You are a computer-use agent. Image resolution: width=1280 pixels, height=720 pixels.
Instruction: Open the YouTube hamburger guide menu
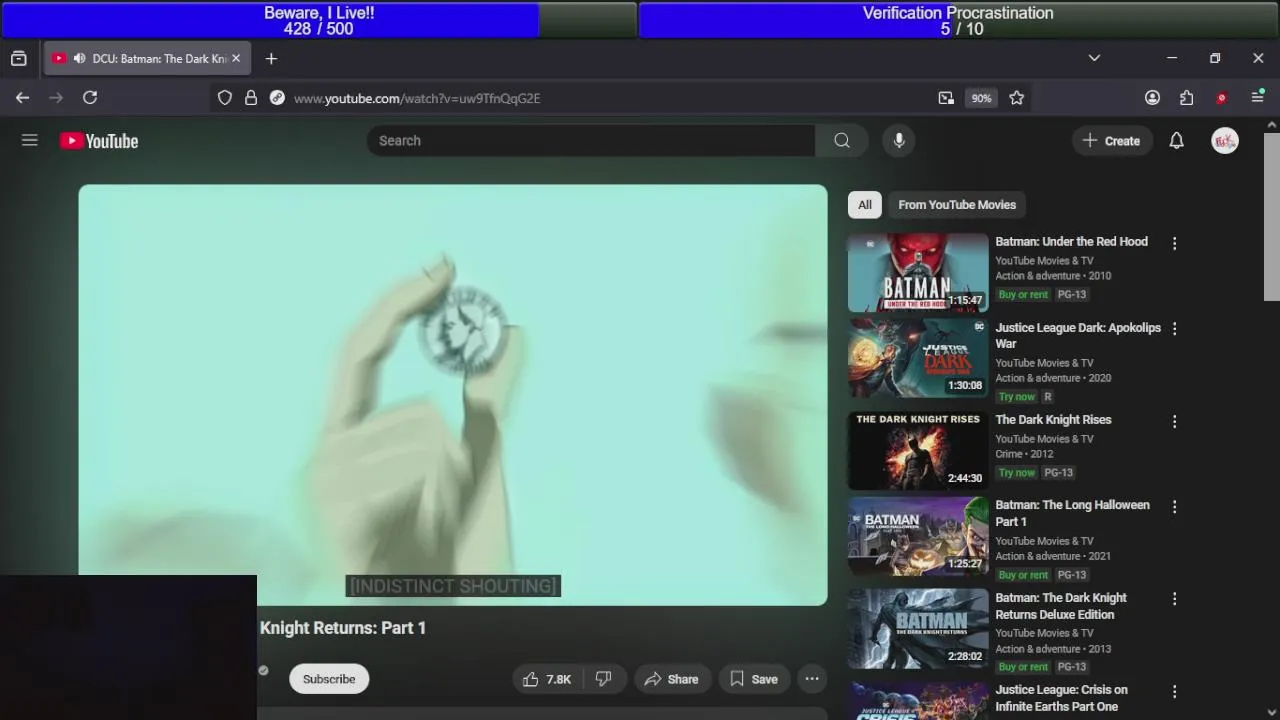click(x=30, y=141)
